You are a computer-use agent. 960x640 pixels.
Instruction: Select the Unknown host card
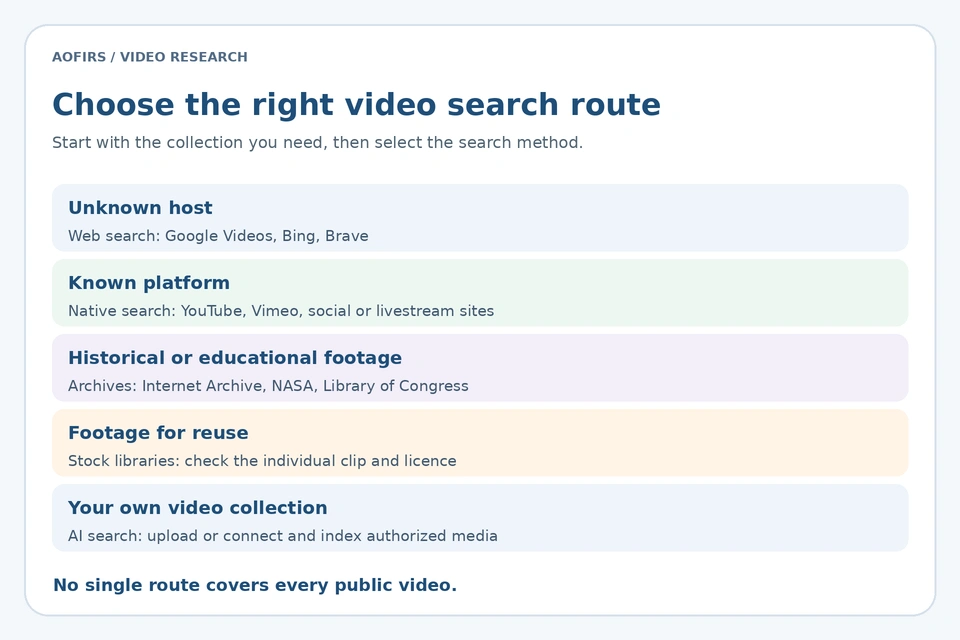point(480,217)
